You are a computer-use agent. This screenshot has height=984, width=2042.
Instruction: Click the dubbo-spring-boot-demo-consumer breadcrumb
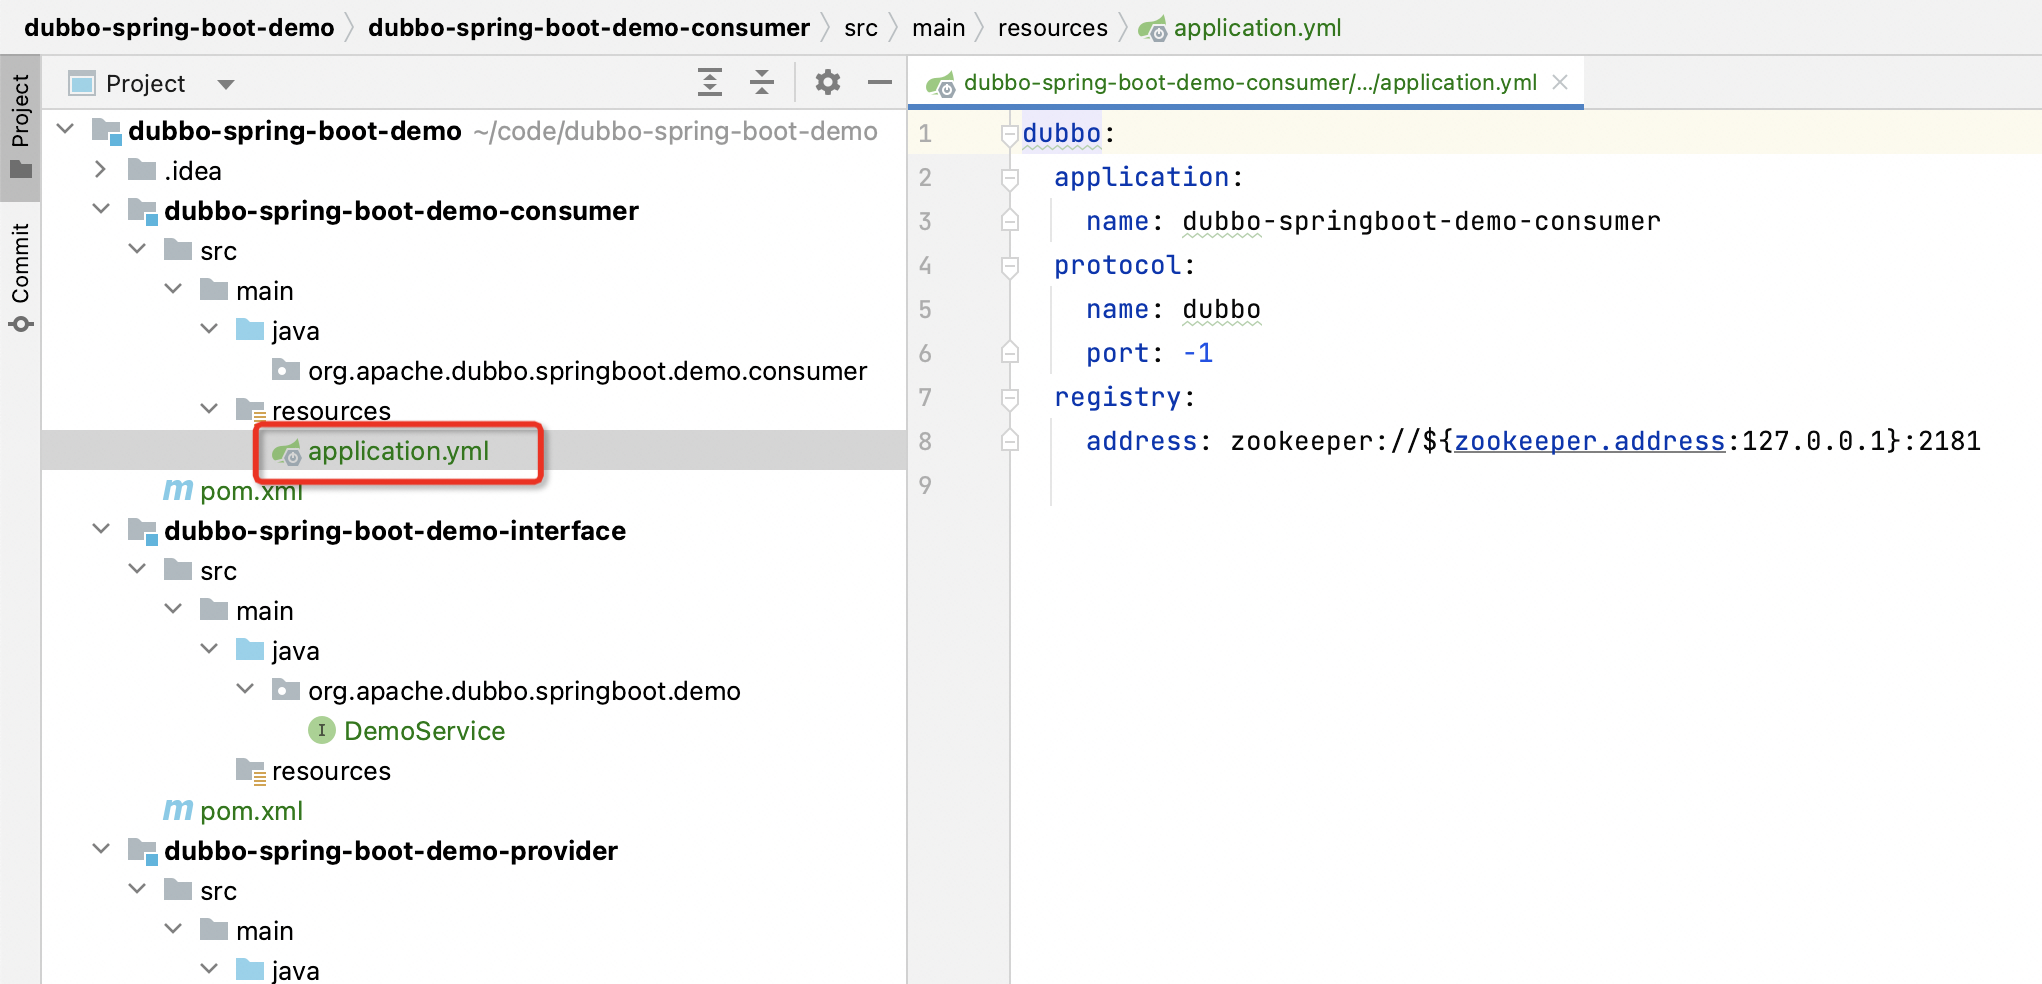tap(588, 28)
